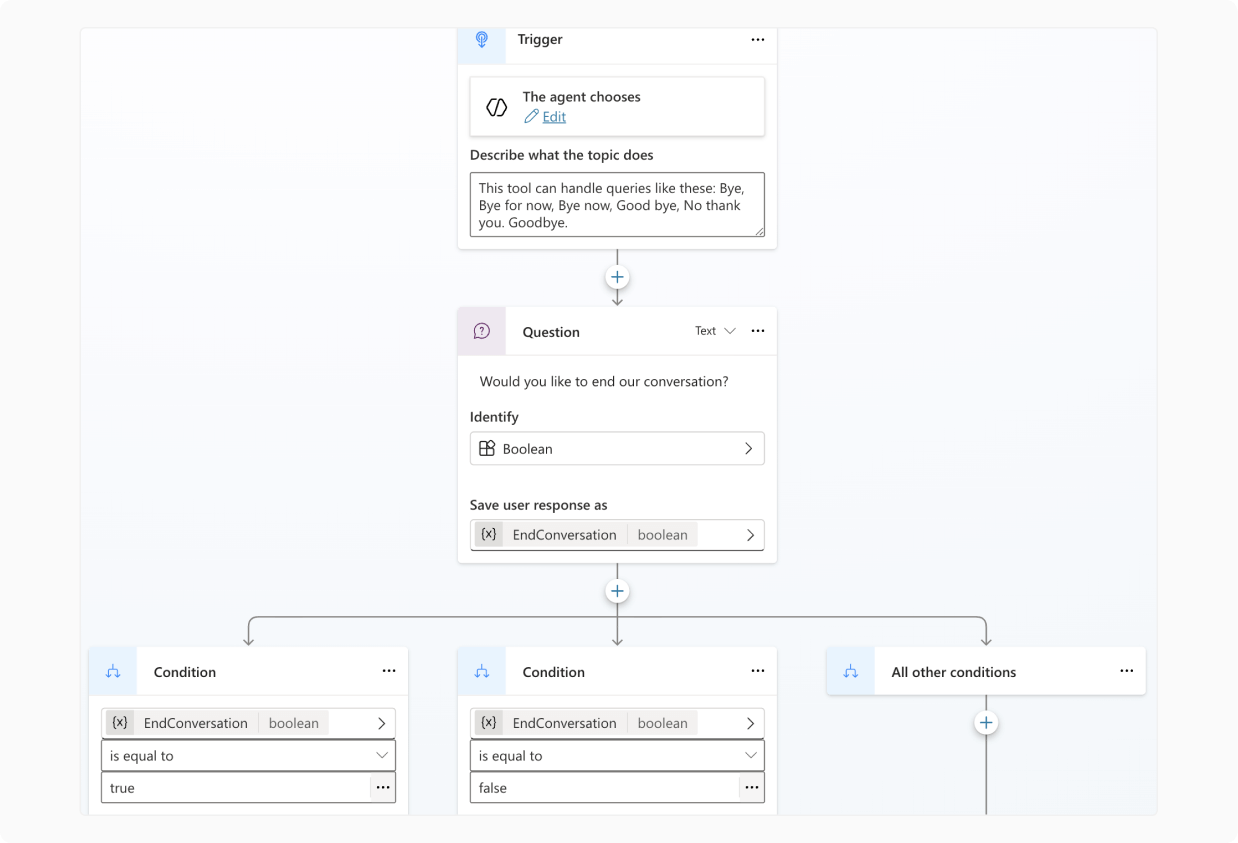Click the Question node speech bubble icon
This screenshot has height=843, width=1238.
click(482, 331)
